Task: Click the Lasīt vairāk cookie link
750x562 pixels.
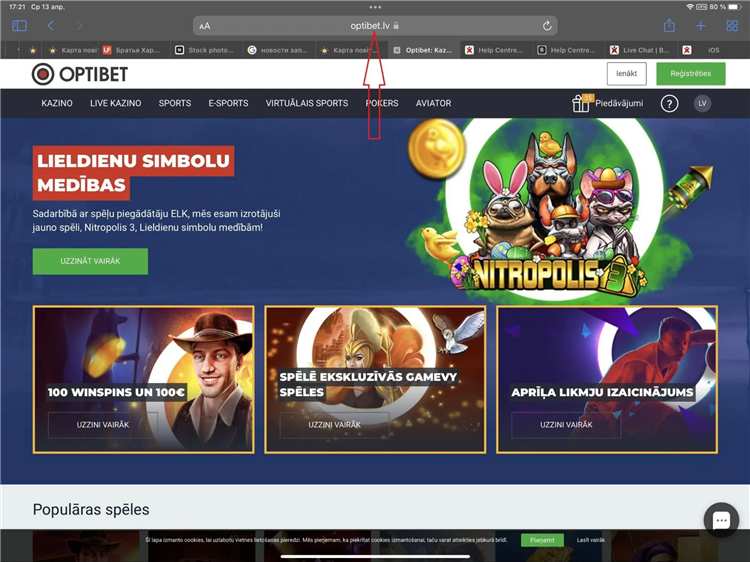Action: [591, 540]
